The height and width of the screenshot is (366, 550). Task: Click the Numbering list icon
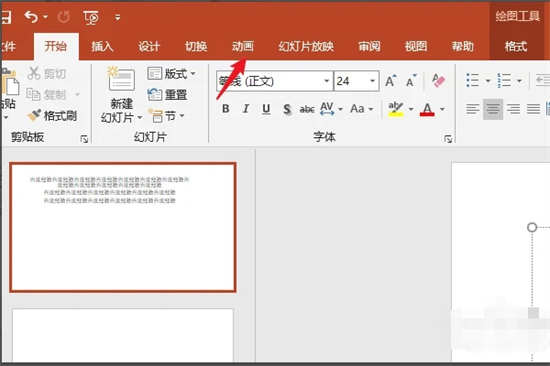coord(504,80)
